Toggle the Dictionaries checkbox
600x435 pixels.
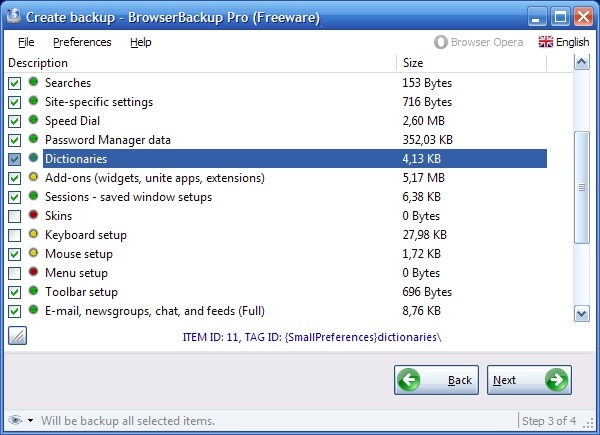(15, 159)
